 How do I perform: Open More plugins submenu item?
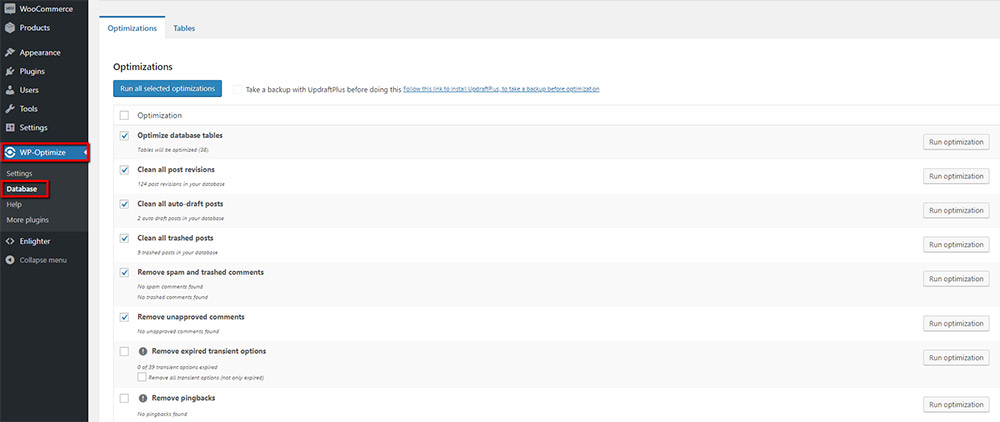tap(27, 220)
